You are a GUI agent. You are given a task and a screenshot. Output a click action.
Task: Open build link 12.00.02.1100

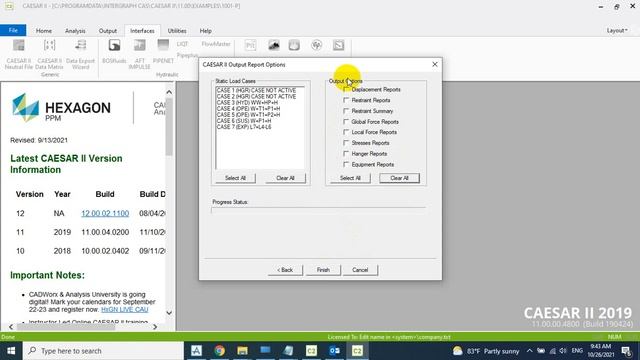(x=105, y=213)
